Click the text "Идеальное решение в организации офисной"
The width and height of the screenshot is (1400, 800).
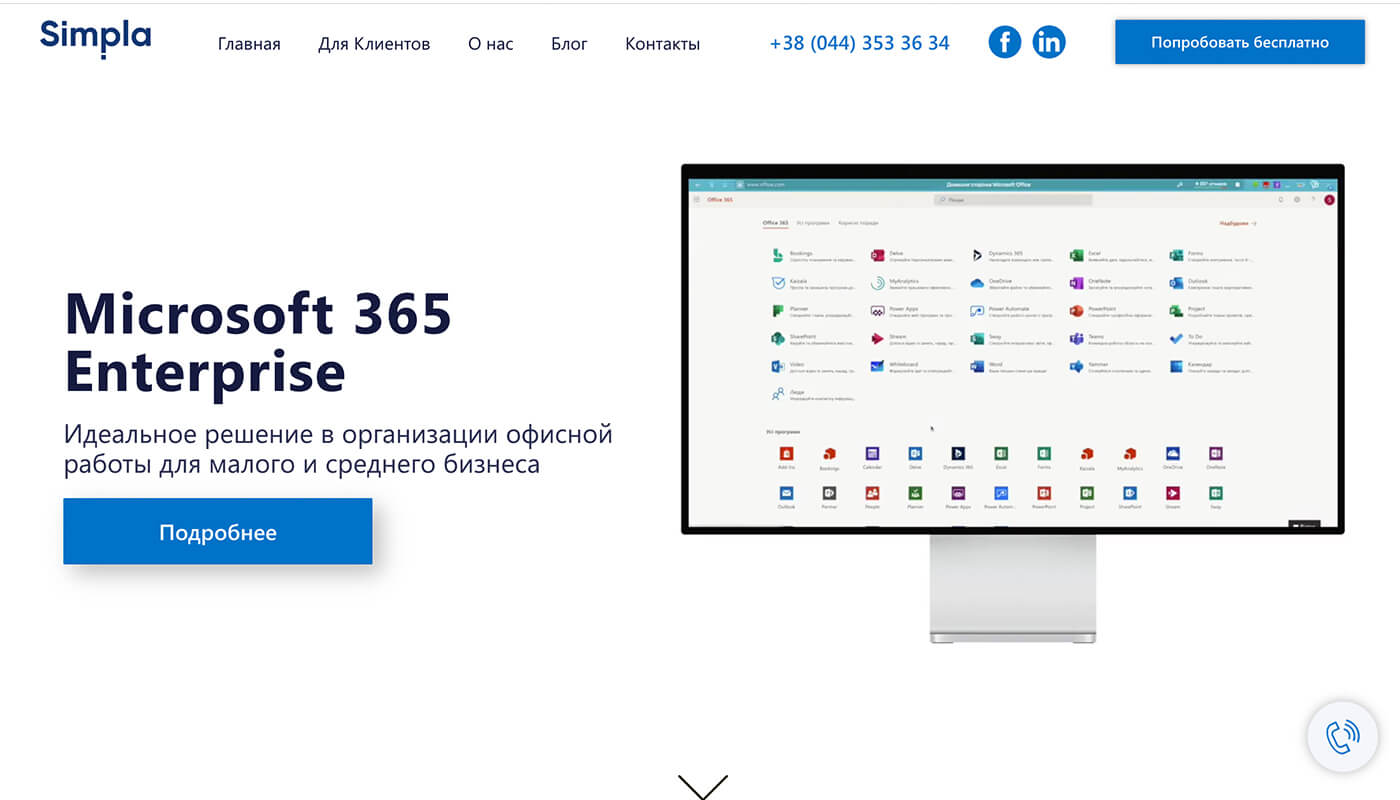(338, 435)
